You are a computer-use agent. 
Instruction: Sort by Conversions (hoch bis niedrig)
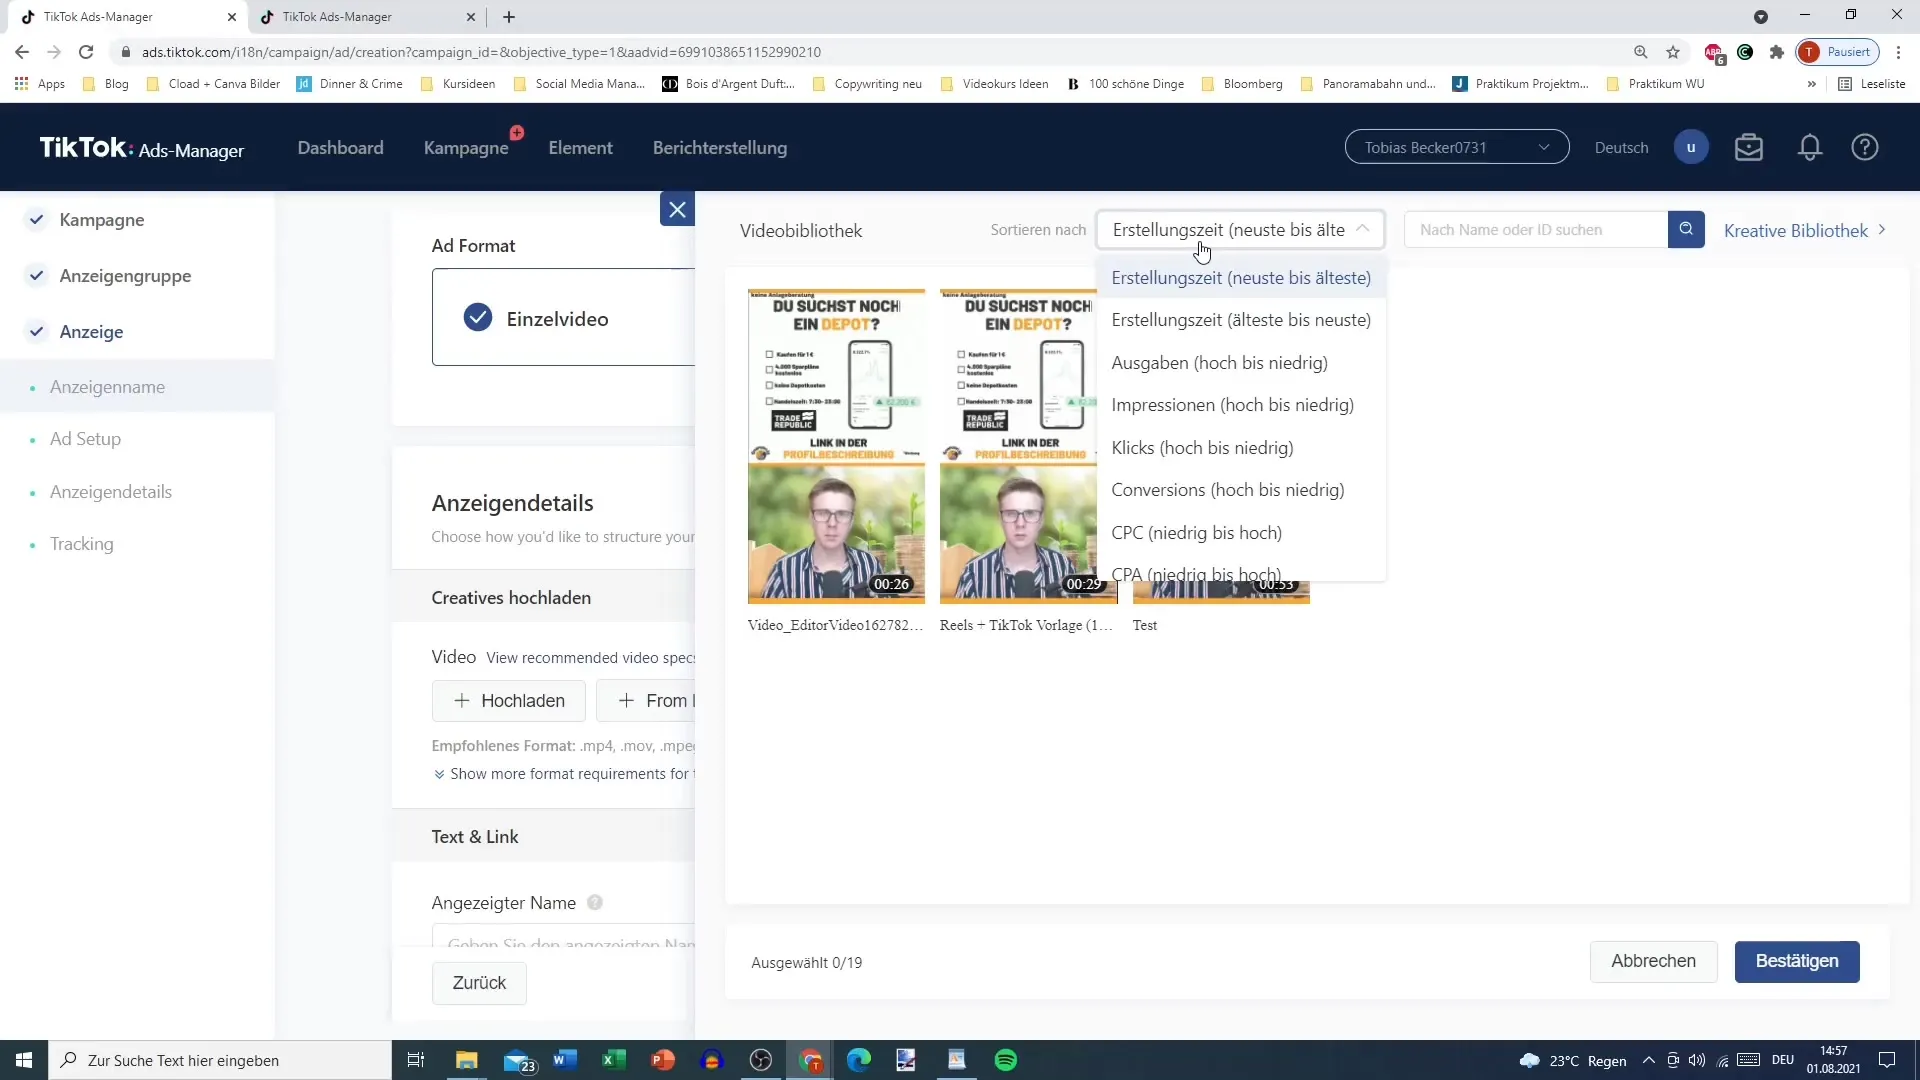click(1241, 490)
